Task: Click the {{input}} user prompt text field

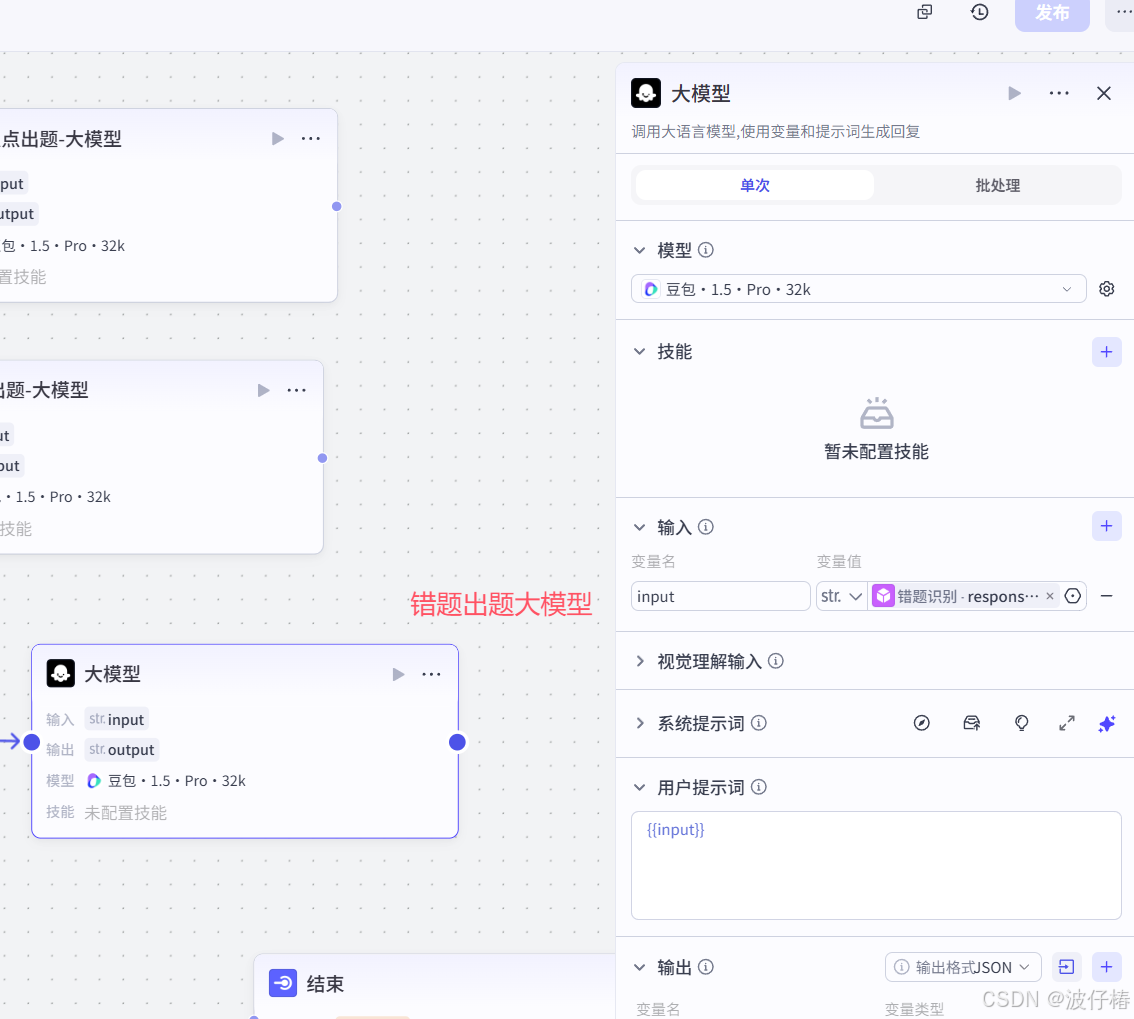Action: pyautogui.click(x=876, y=860)
